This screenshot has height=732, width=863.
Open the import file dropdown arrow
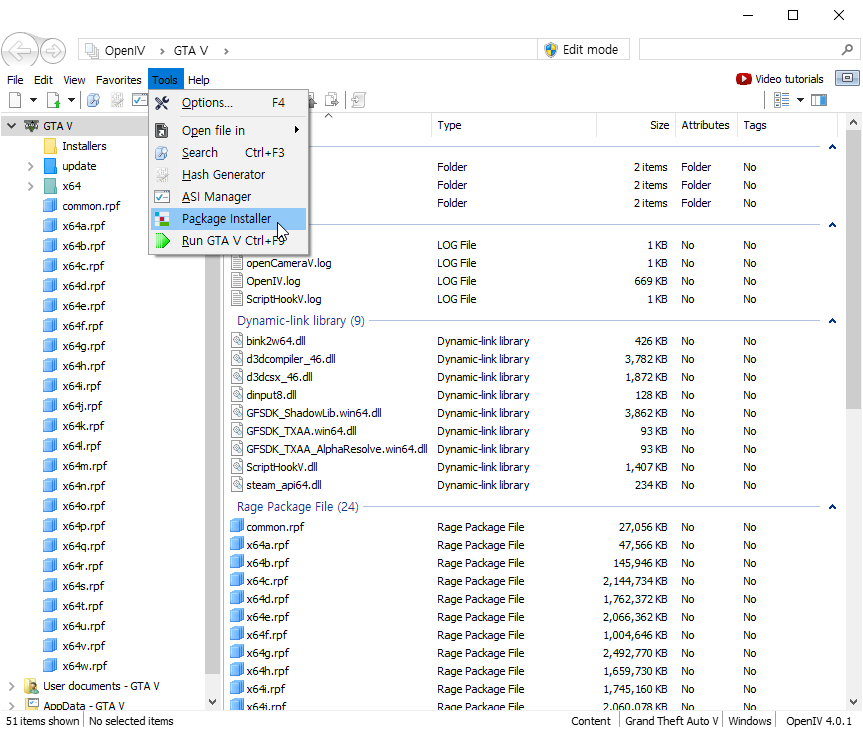[x=71, y=100]
